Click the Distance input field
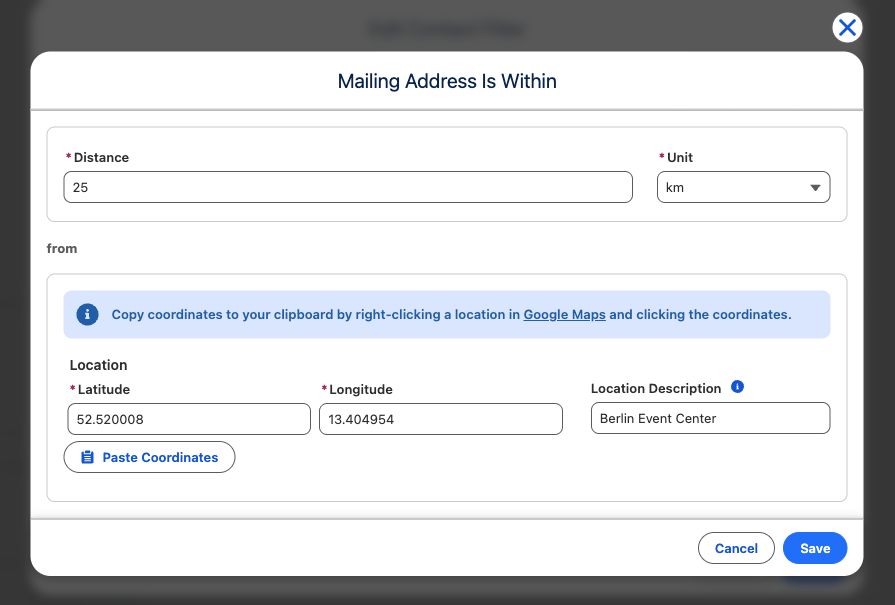The image size is (895, 605). (348, 187)
